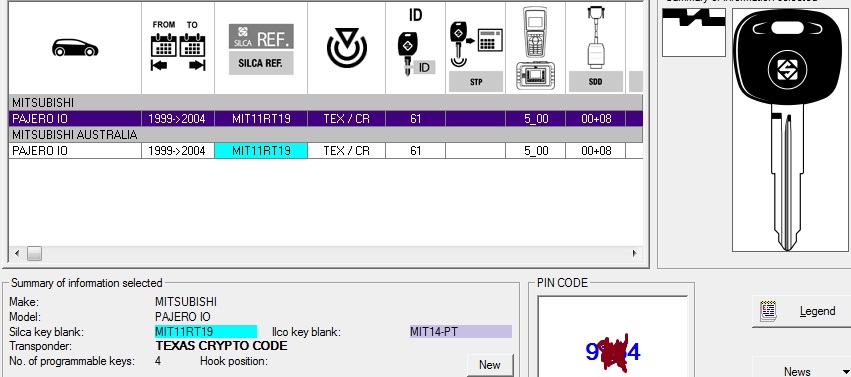Click the key profile thumbnail image

(x=694, y=32)
